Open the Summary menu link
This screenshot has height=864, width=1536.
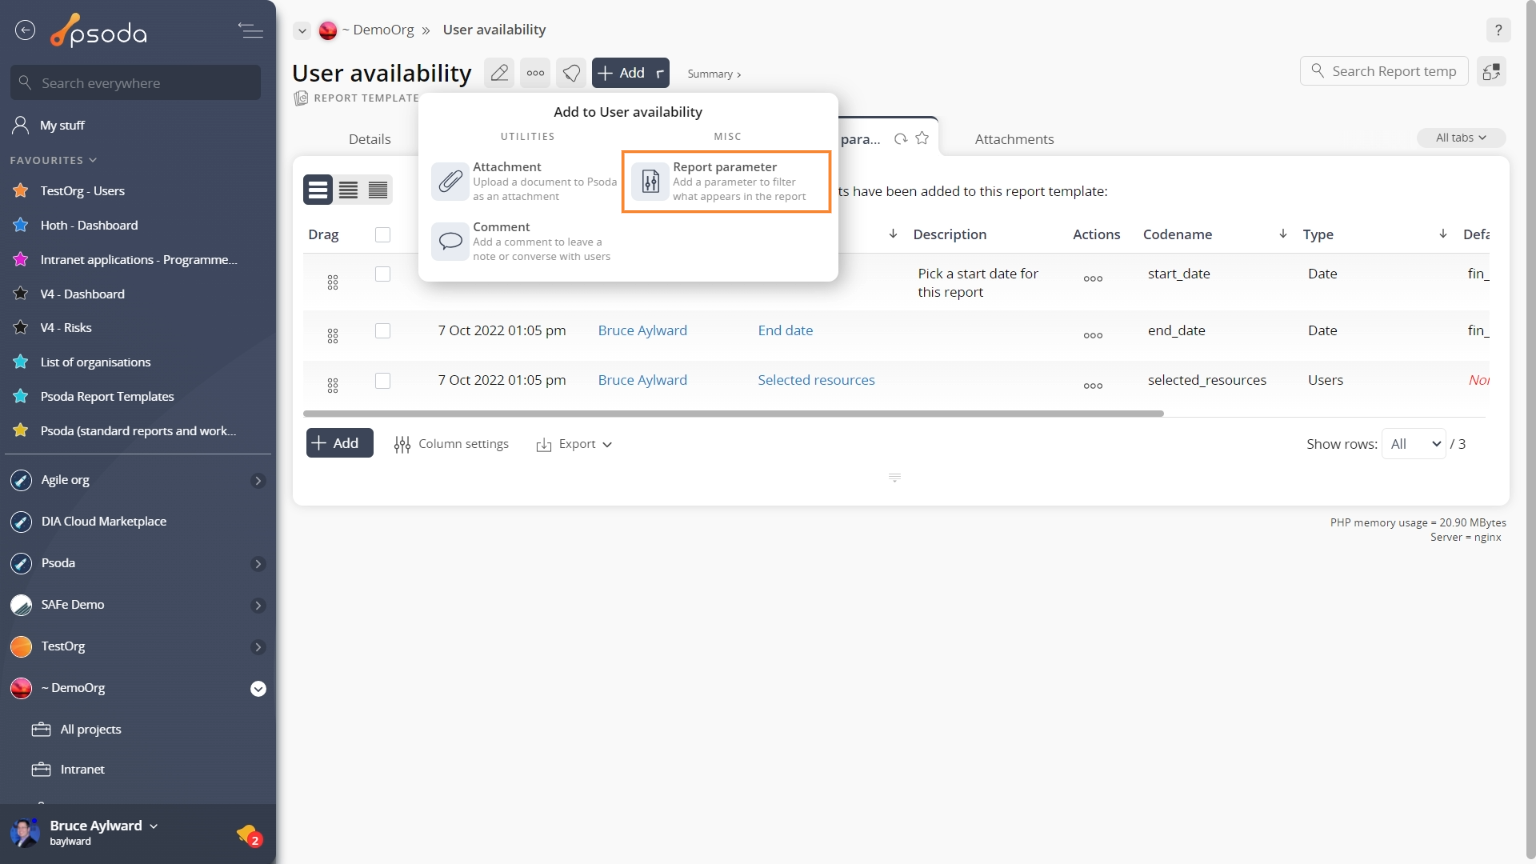coord(714,74)
